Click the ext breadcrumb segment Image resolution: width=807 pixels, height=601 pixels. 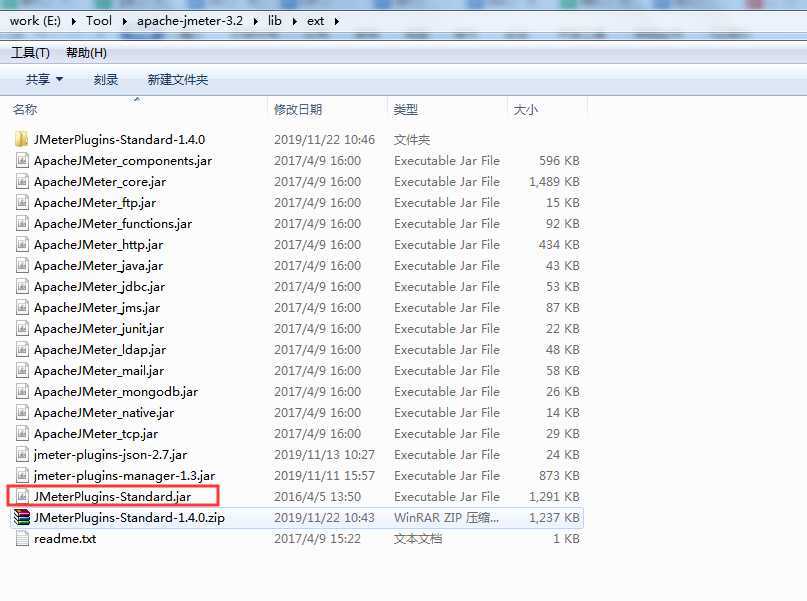(x=315, y=21)
